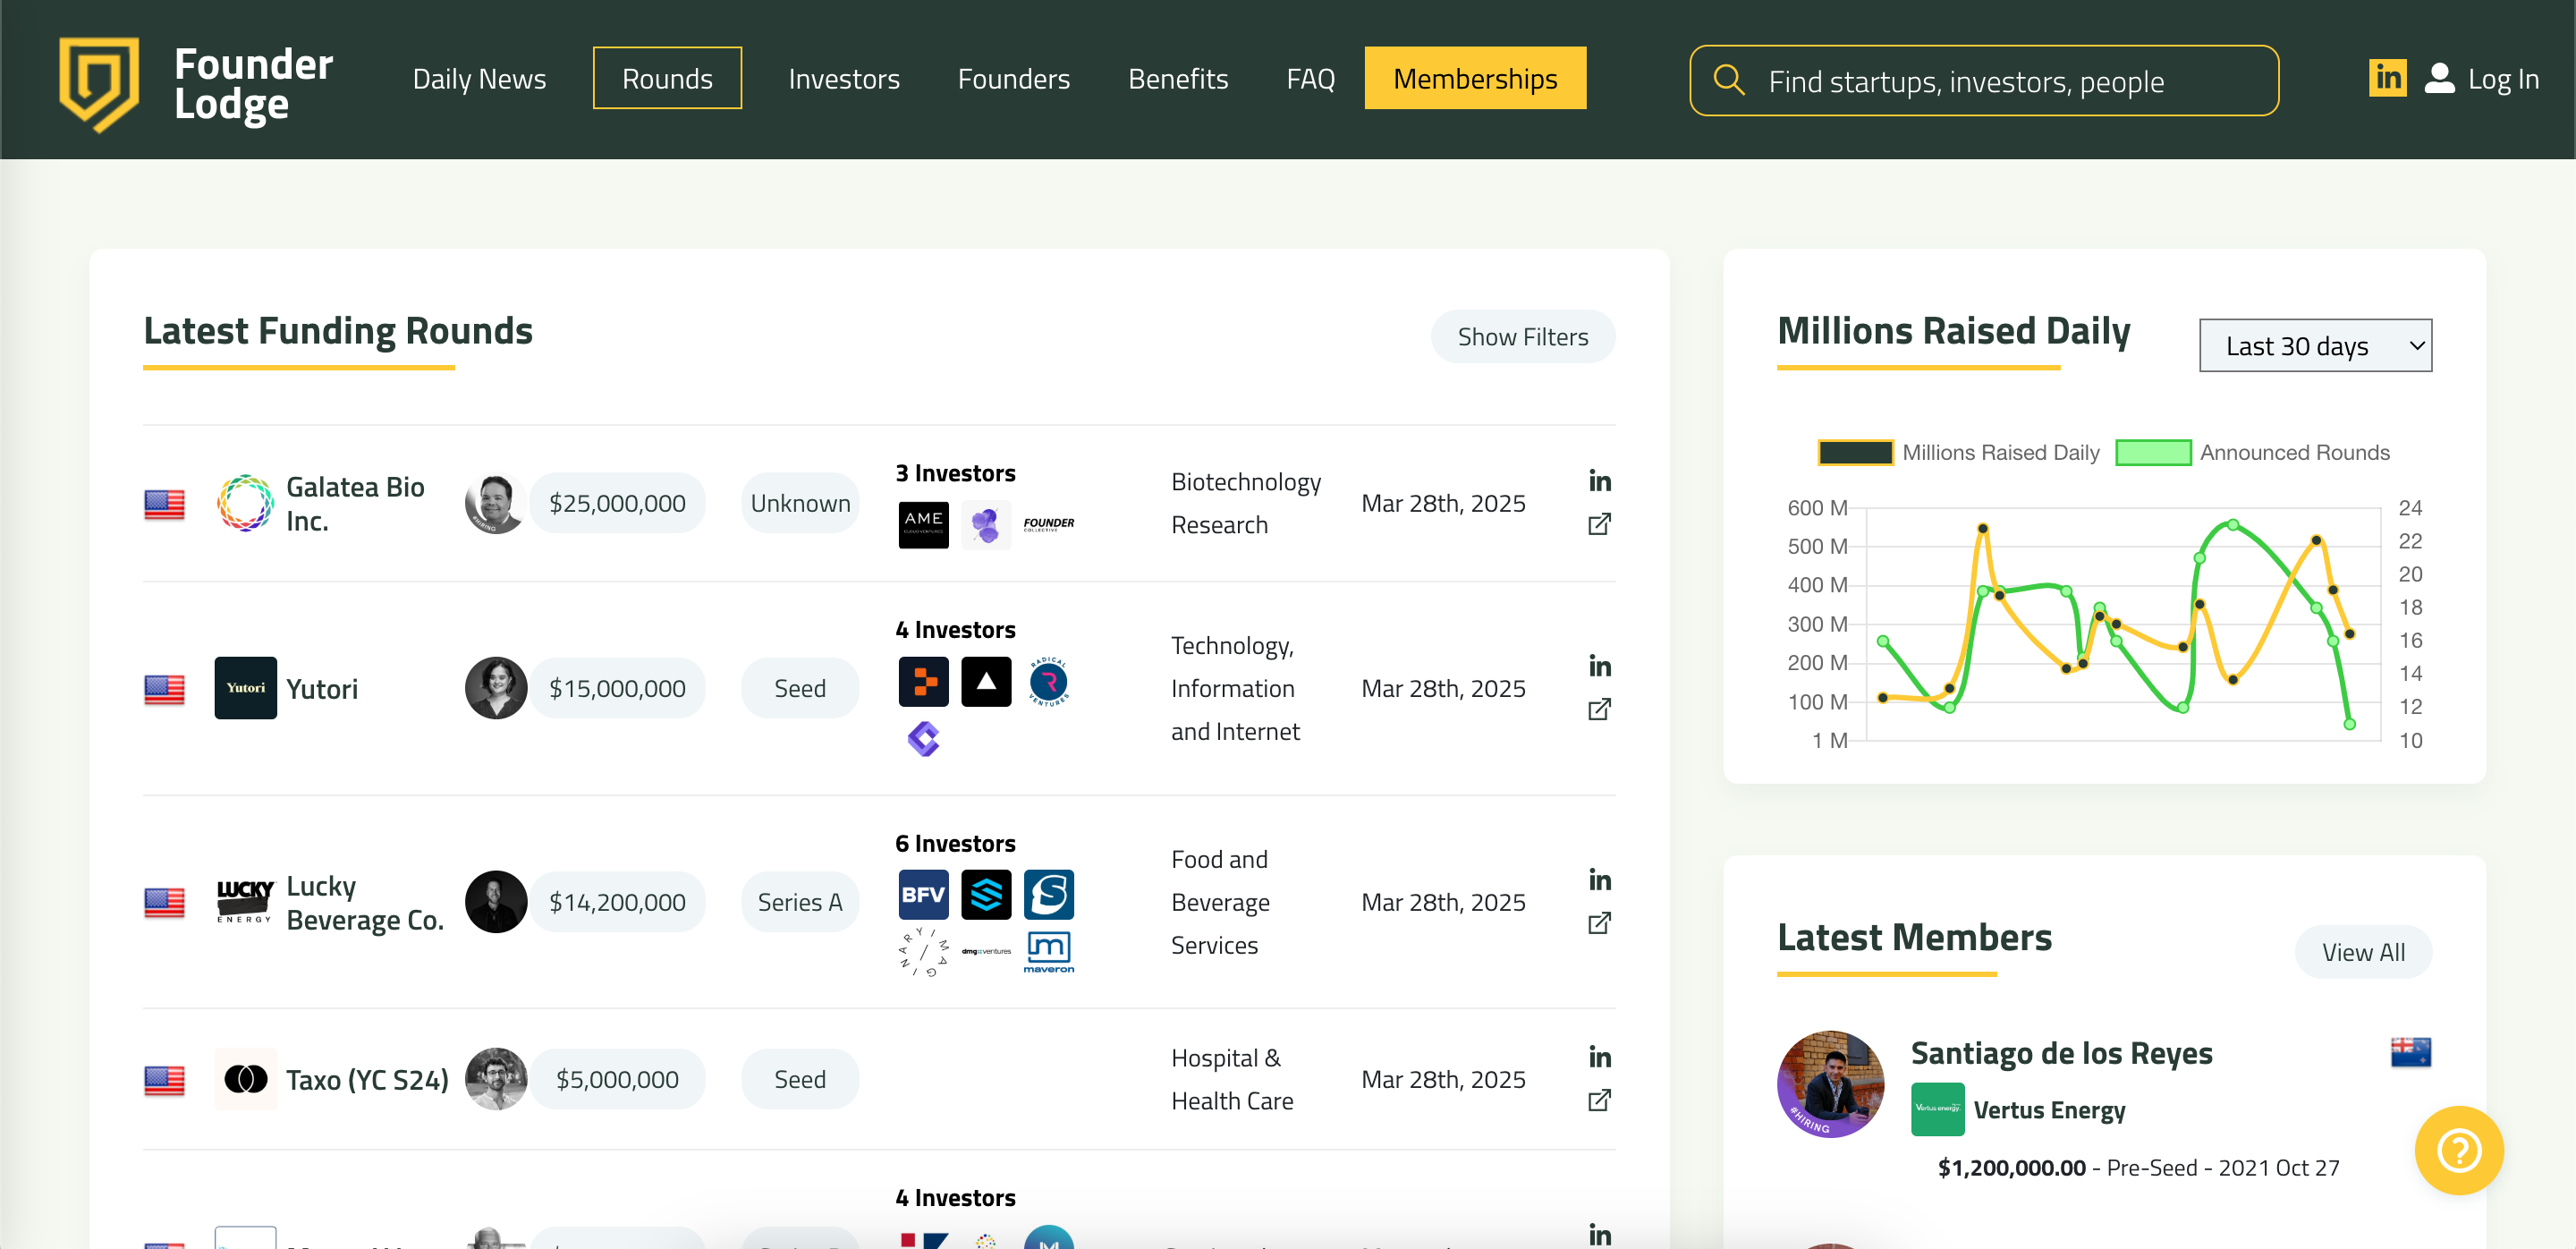The height and width of the screenshot is (1249, 2576).
Task: Click Santiago de los Reyes profile photo
Action: (1830, 1084)
